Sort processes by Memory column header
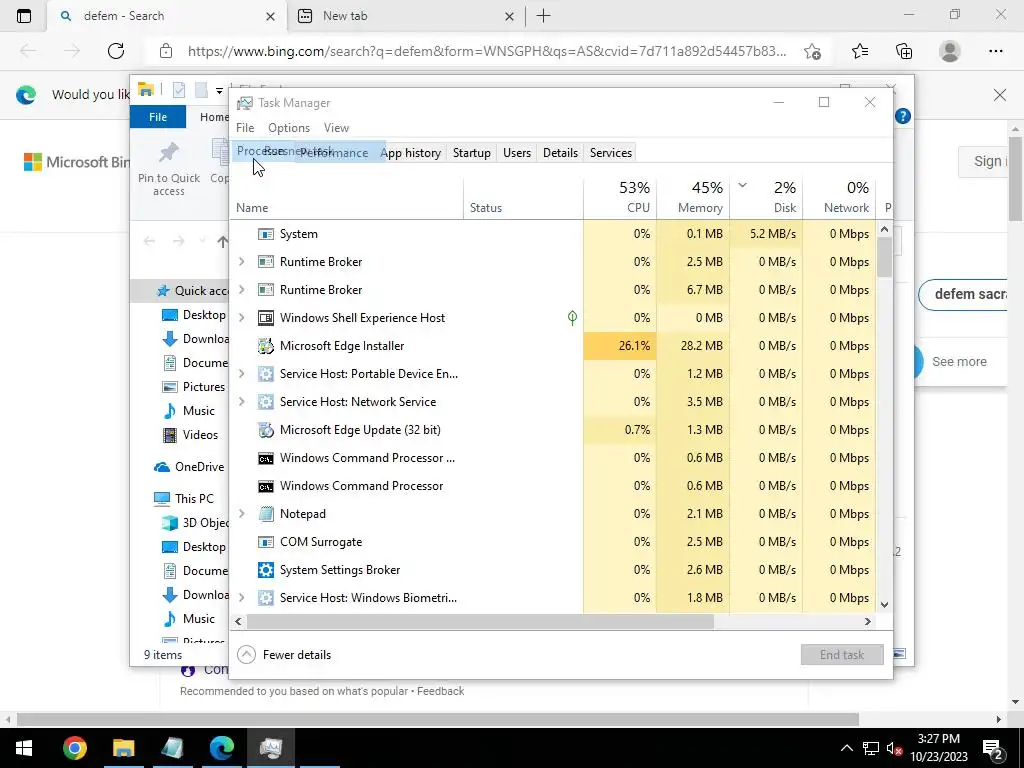The width and height of the screenshot is (1024, 768). tap(693, 198)
